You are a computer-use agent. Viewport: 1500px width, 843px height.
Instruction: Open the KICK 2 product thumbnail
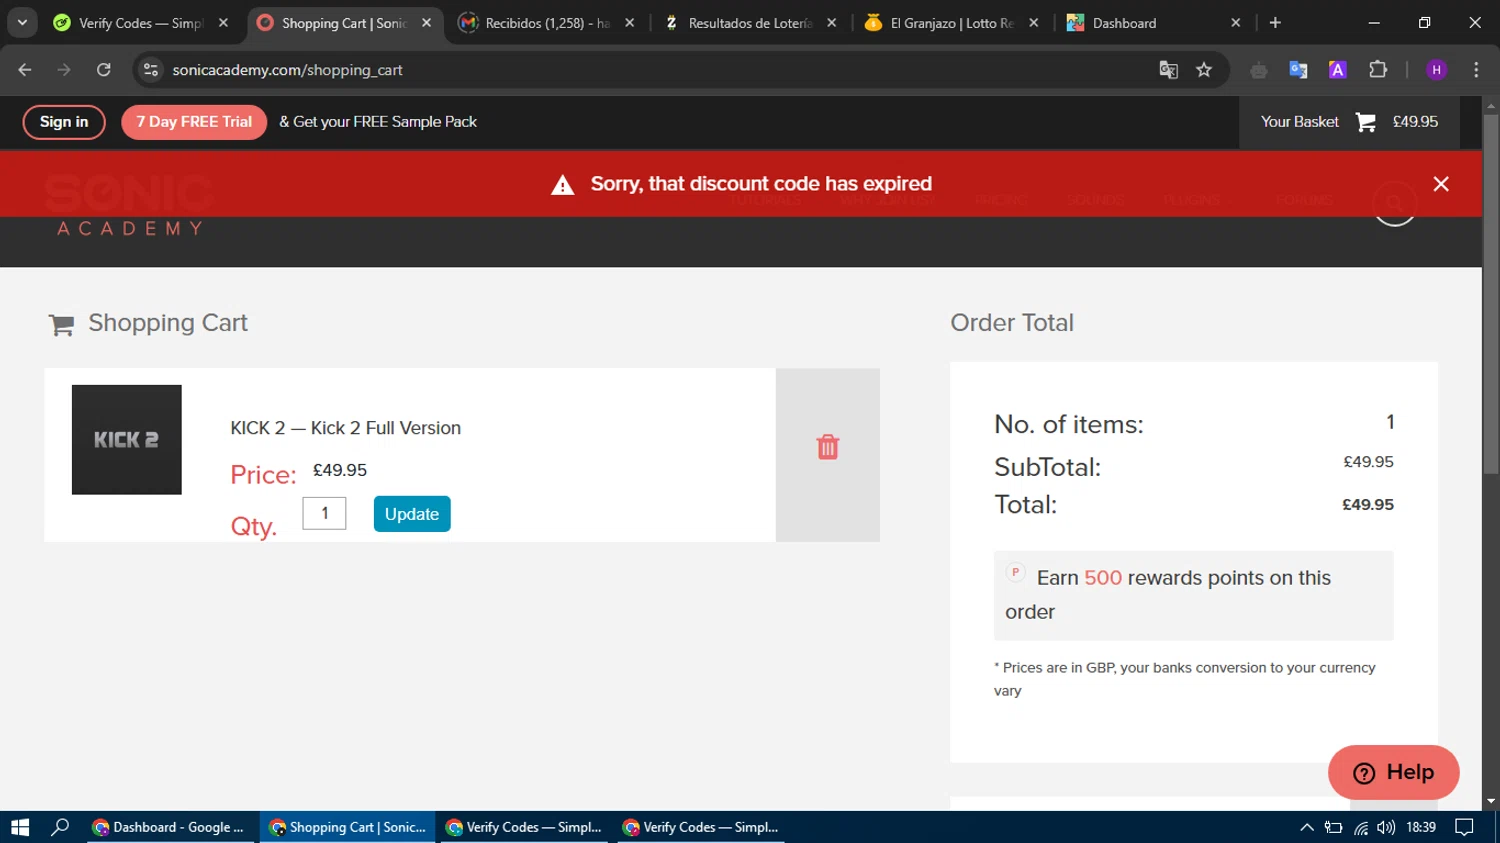pos(127,440)
